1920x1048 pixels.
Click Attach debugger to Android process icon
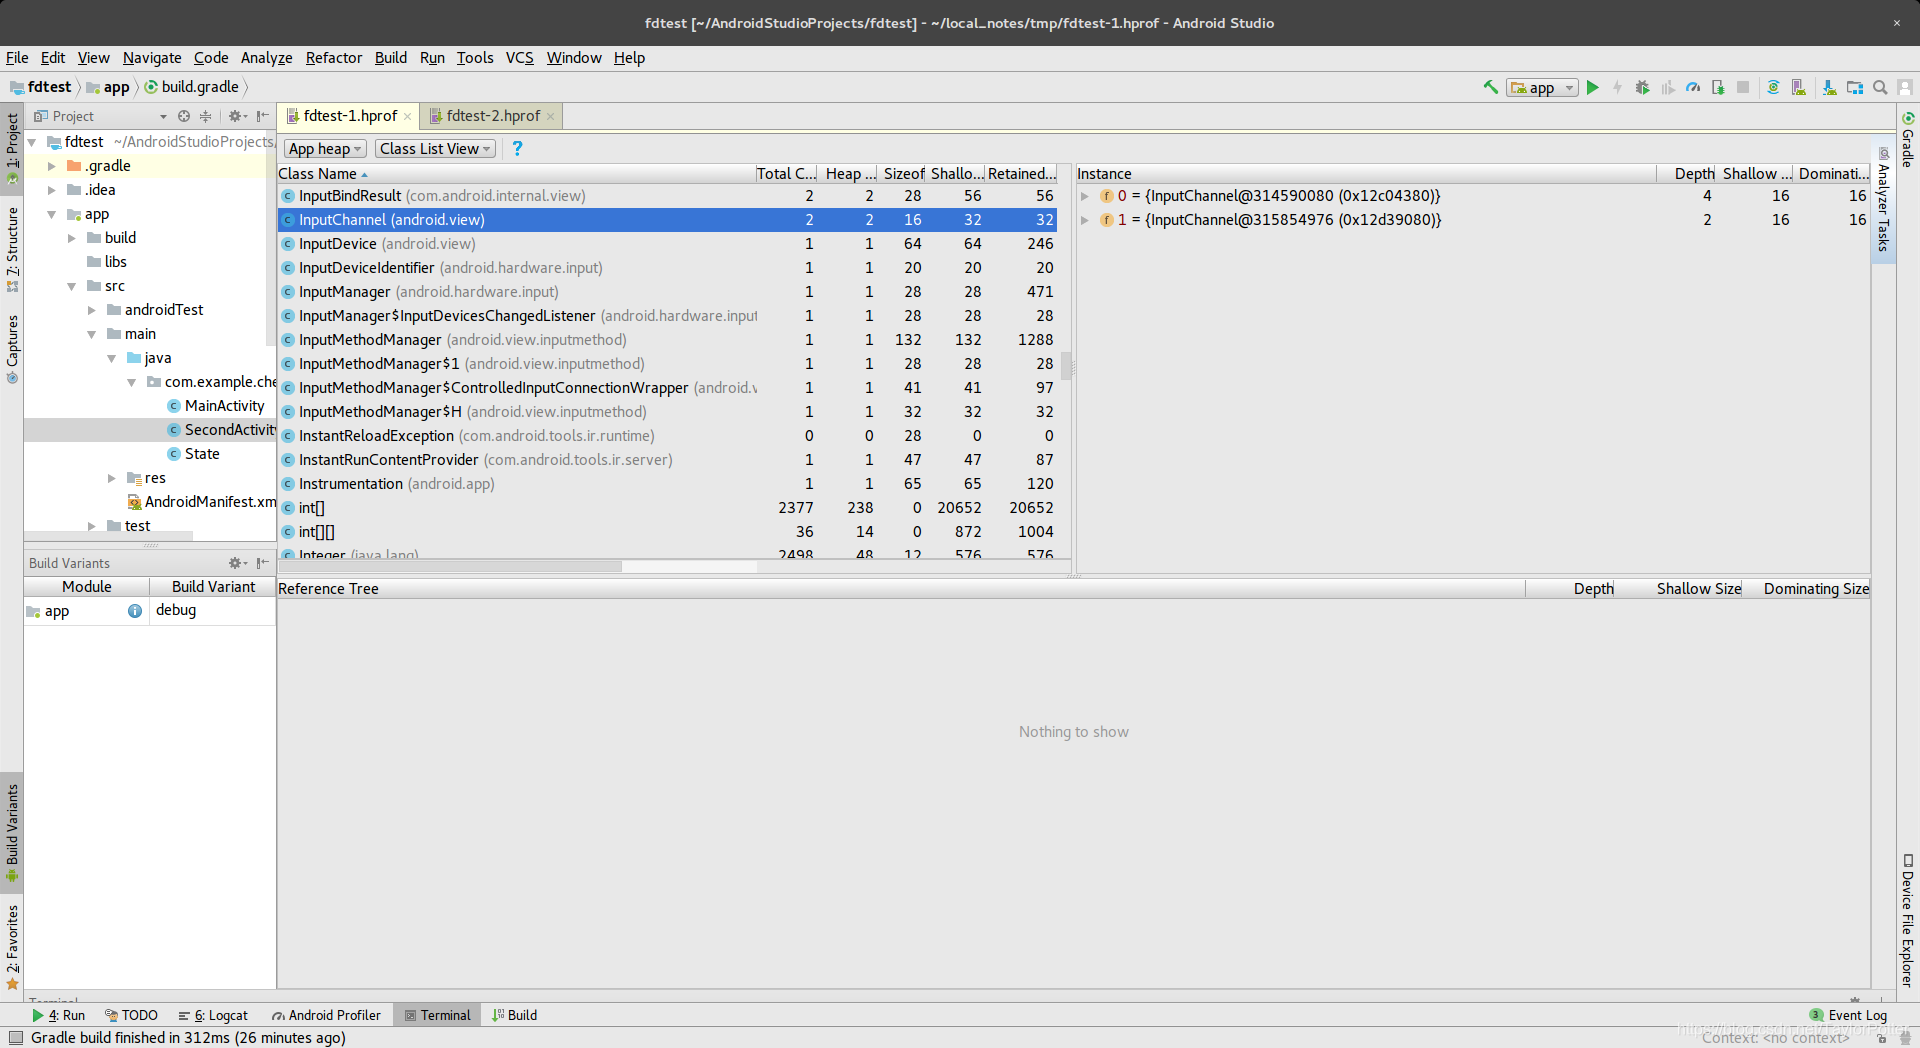point(1718,87)
